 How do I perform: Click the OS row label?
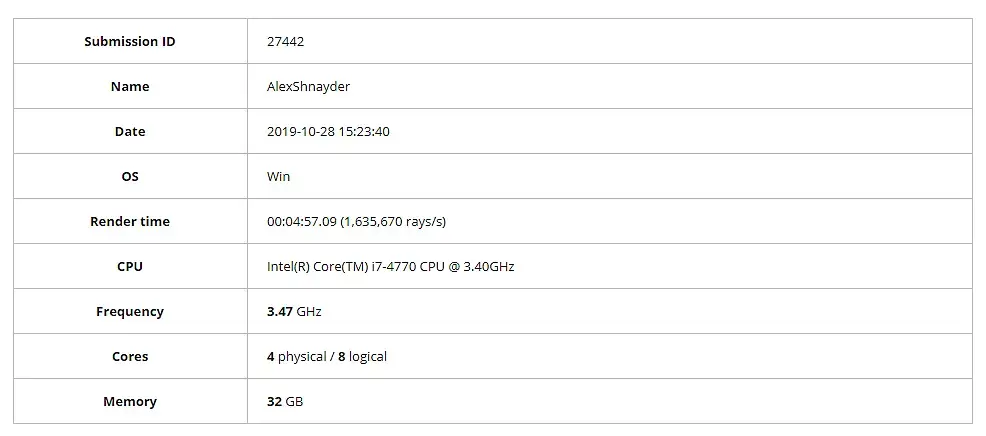130,176
